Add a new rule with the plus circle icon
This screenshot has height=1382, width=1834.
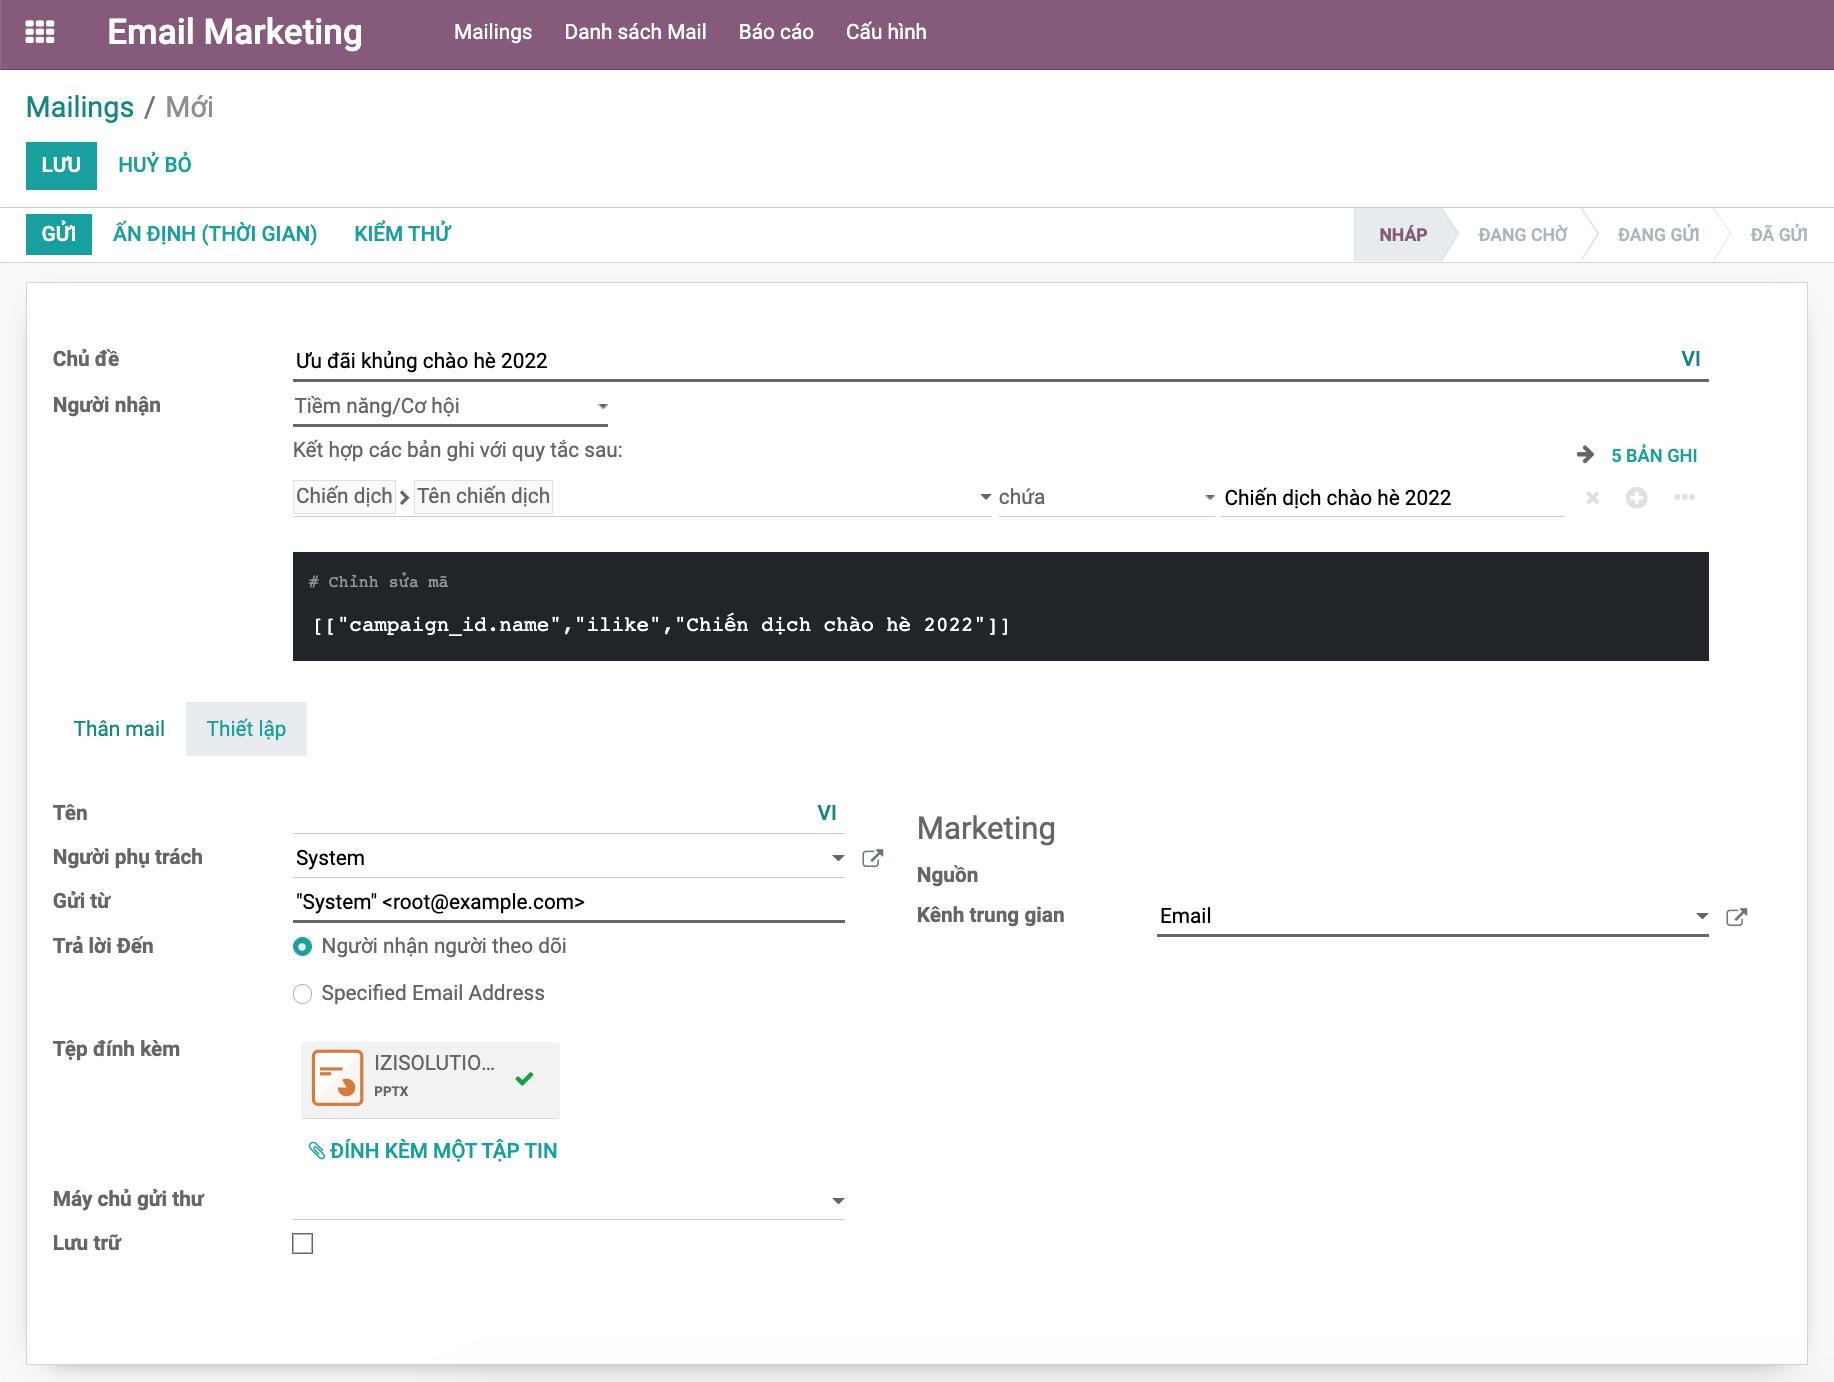[x=1637, y=498]
